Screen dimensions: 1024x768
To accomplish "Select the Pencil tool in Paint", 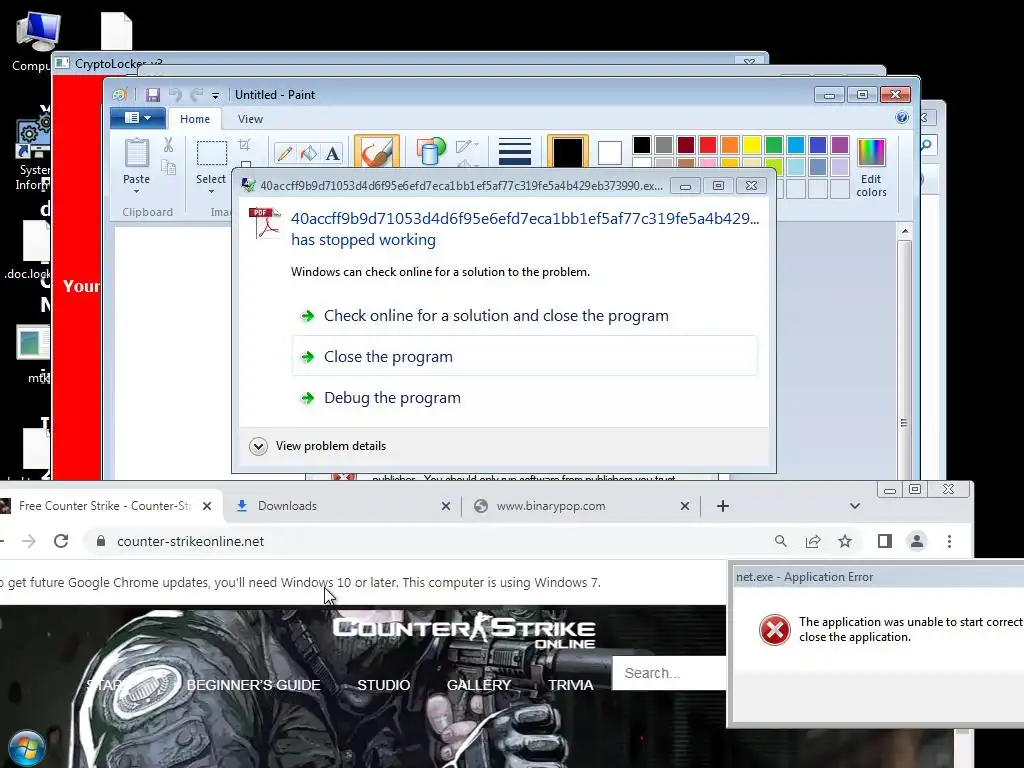I will pos(285,153).
